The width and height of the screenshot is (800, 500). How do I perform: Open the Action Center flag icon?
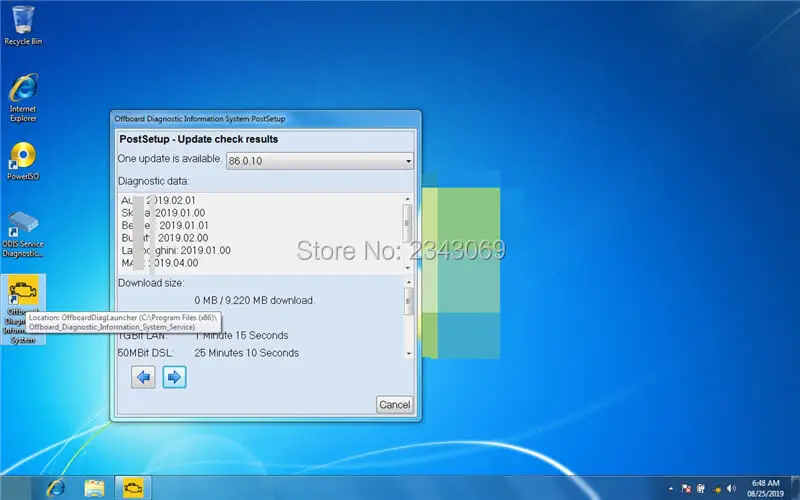tap(686, 489)
